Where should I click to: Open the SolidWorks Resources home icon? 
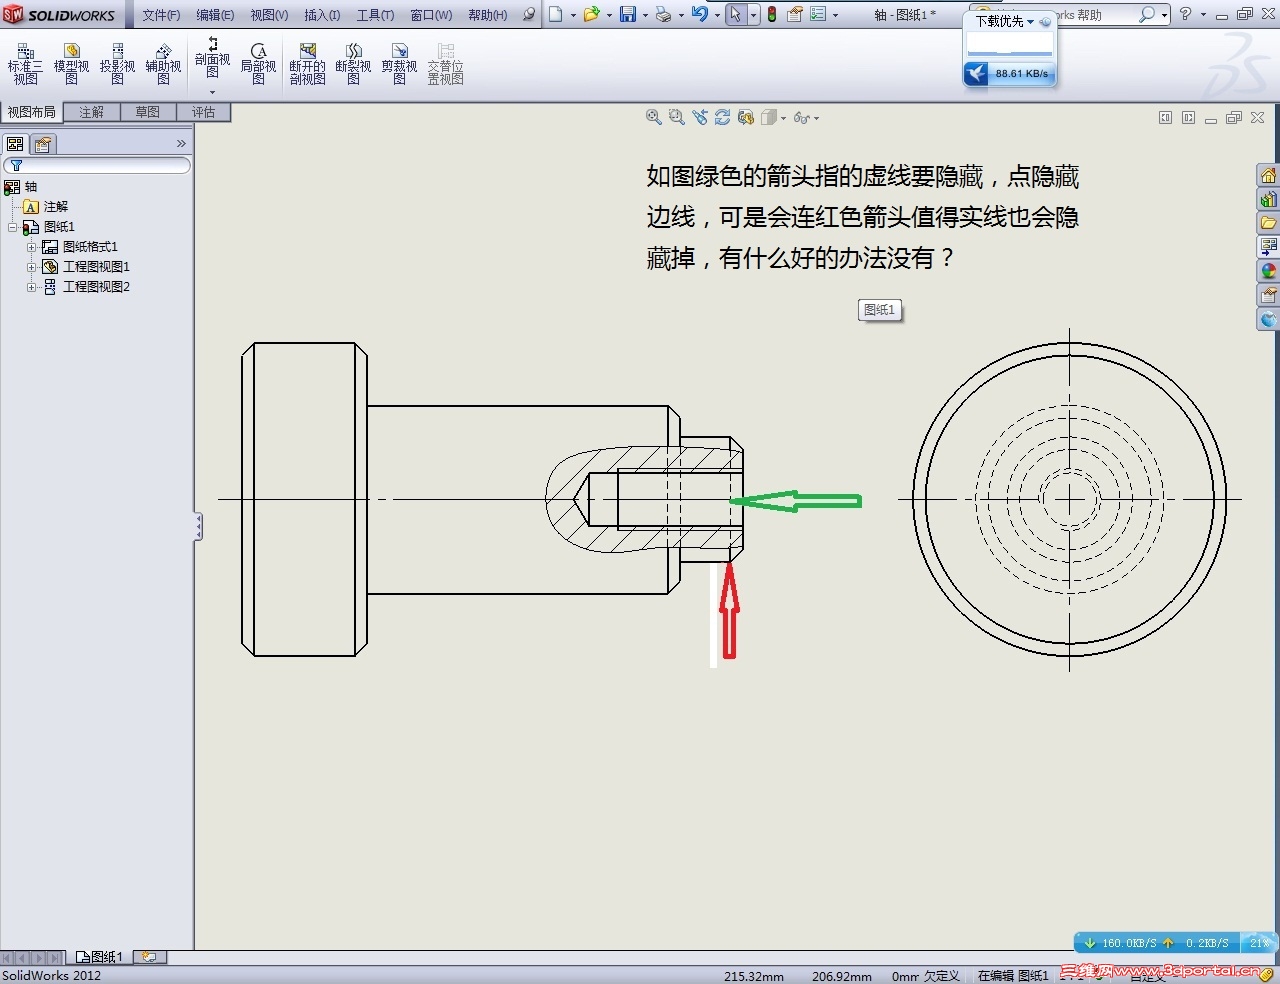pos(1268,175)
